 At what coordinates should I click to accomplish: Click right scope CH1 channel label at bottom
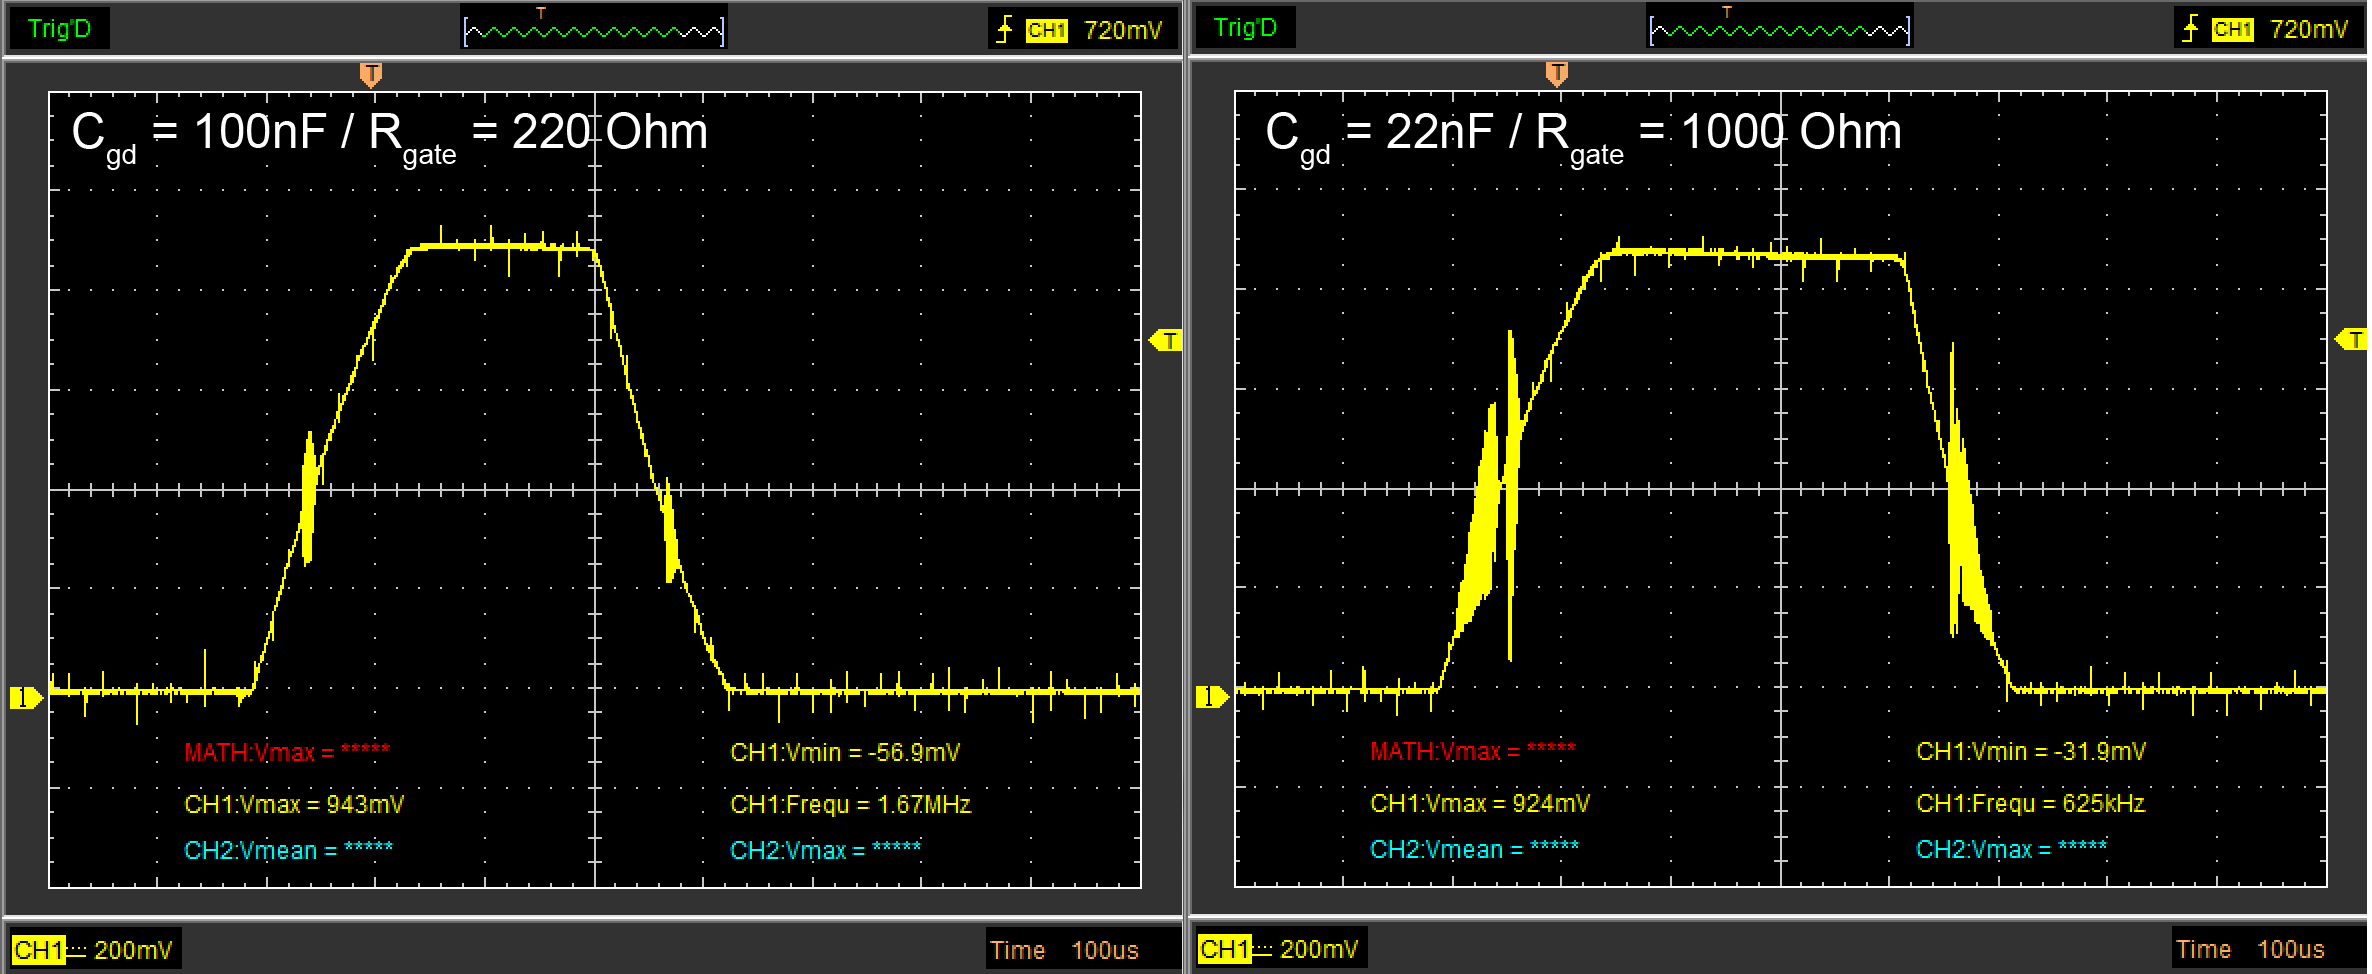coord(1225,949)
